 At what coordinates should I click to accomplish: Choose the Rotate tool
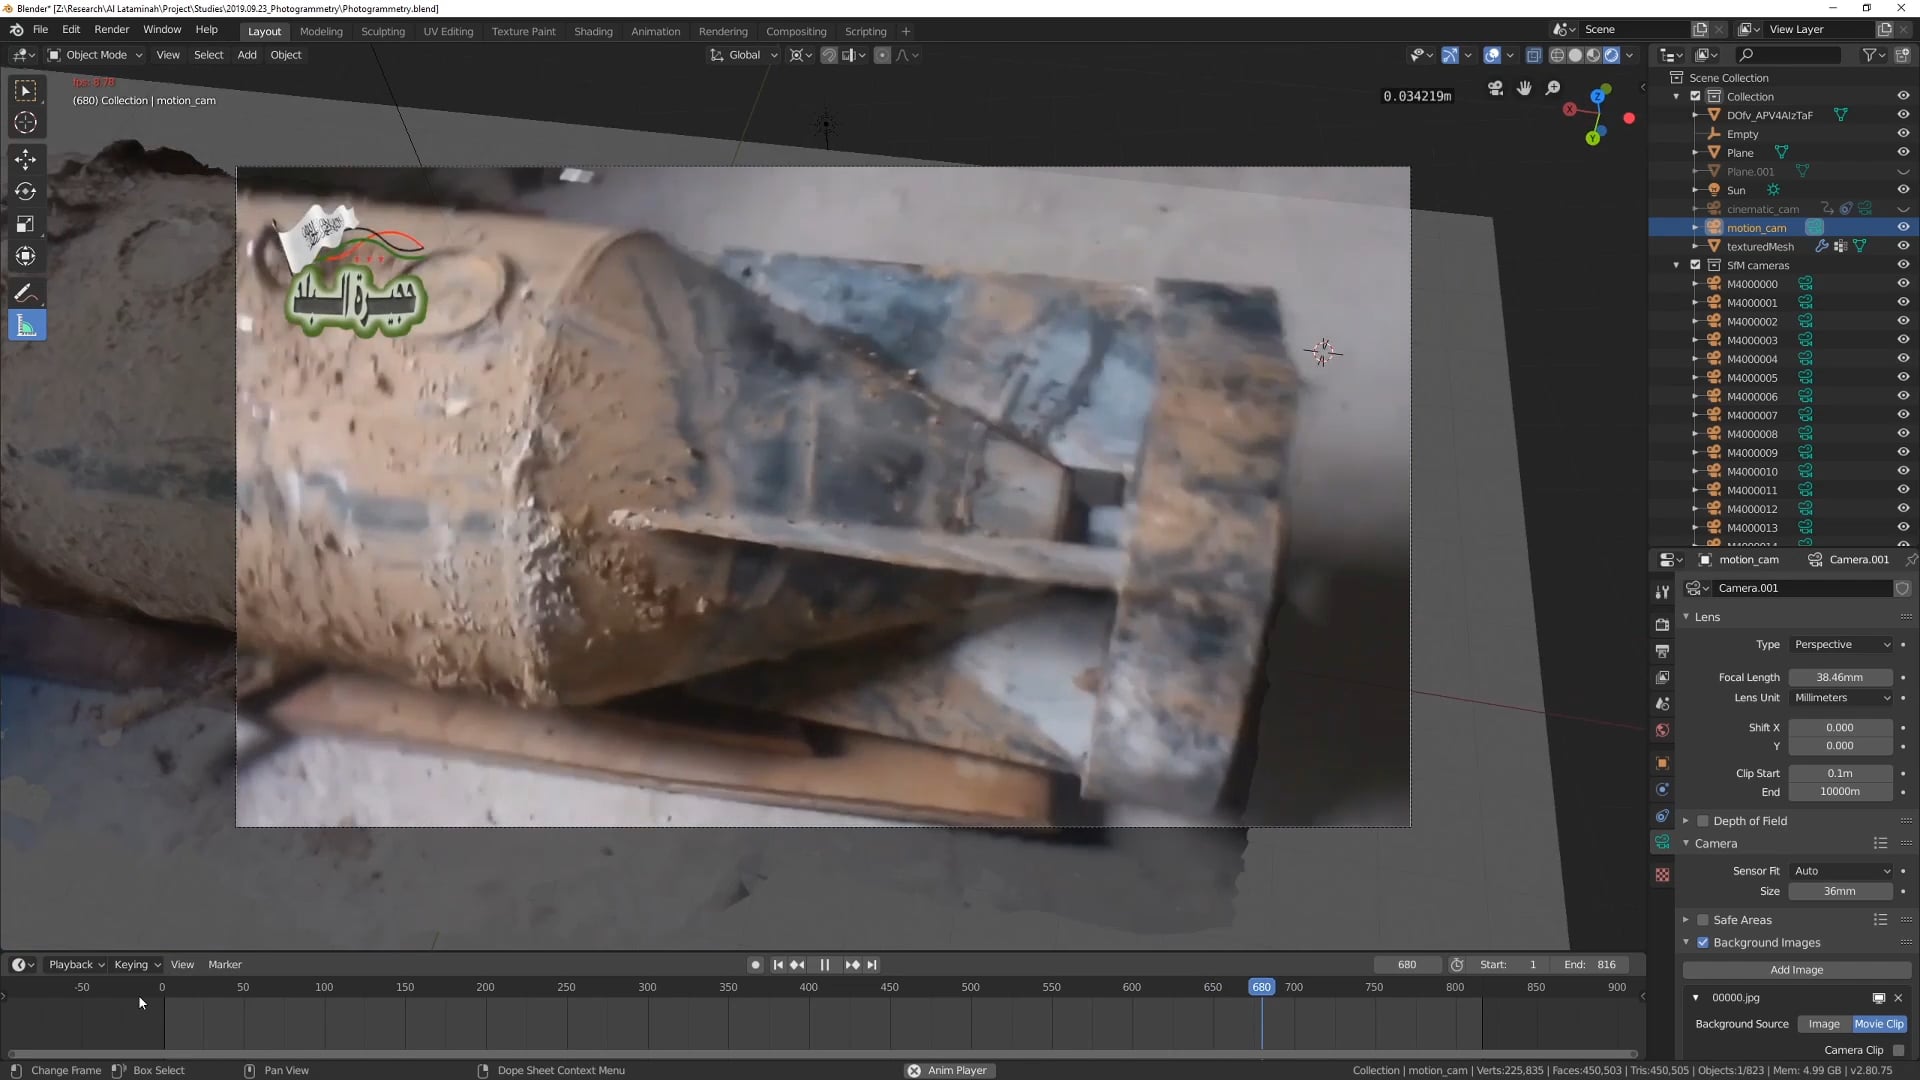click(26, 192)
